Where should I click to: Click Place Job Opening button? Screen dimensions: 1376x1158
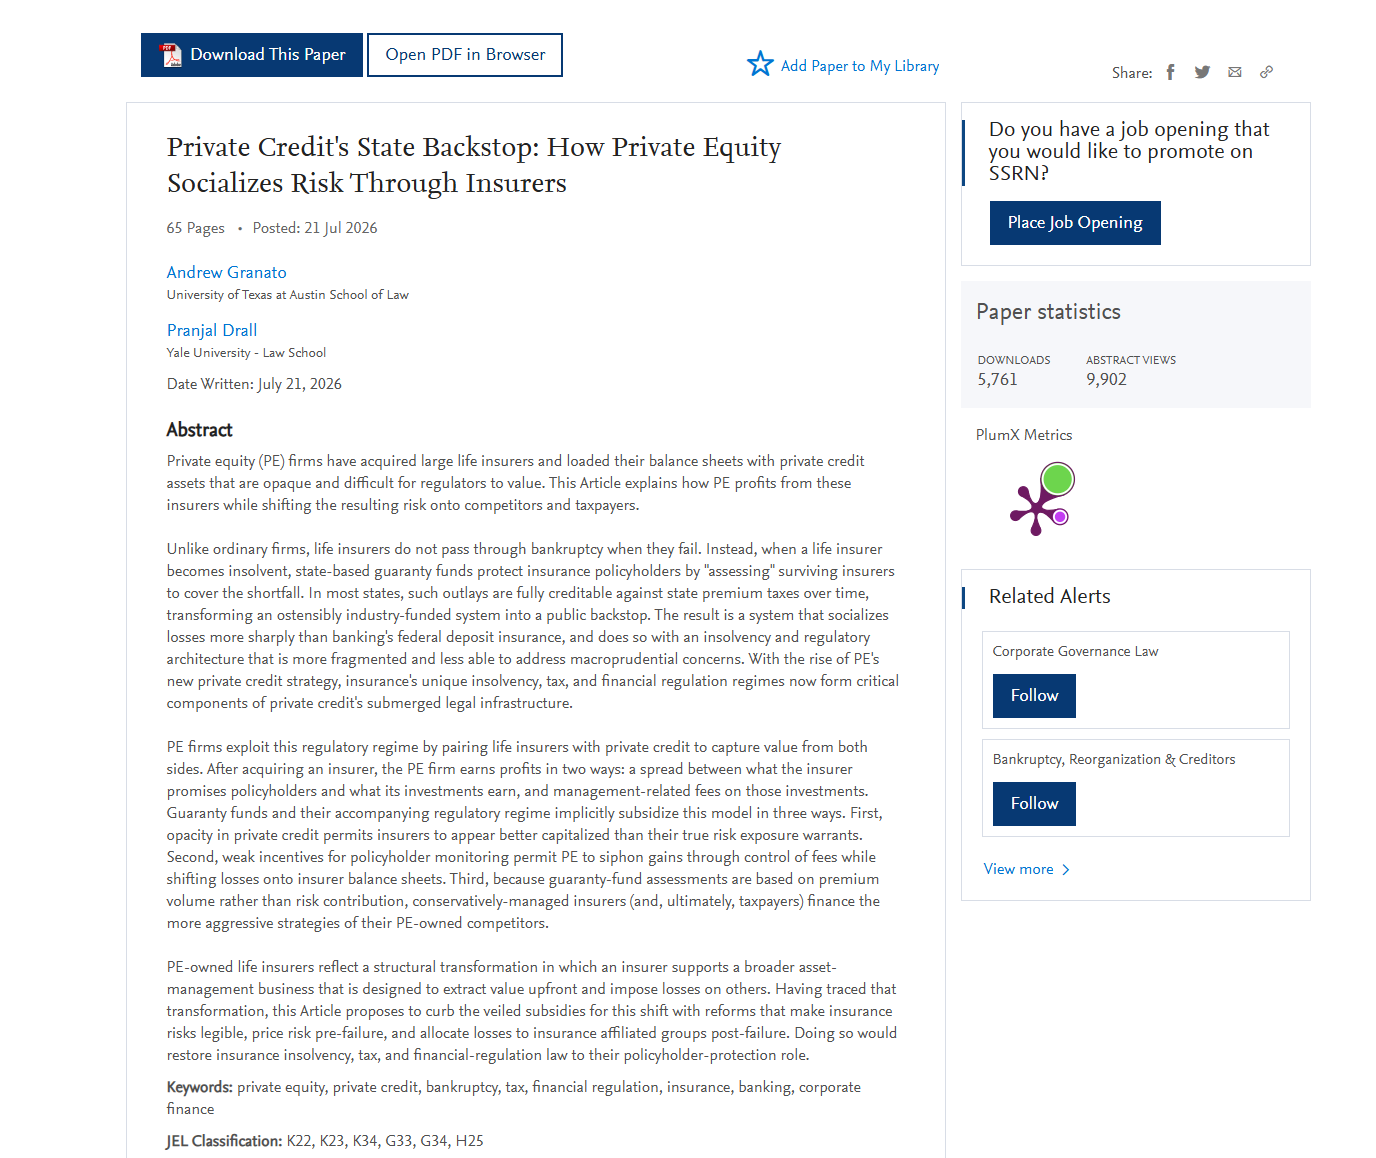(x=1075, y=223)
